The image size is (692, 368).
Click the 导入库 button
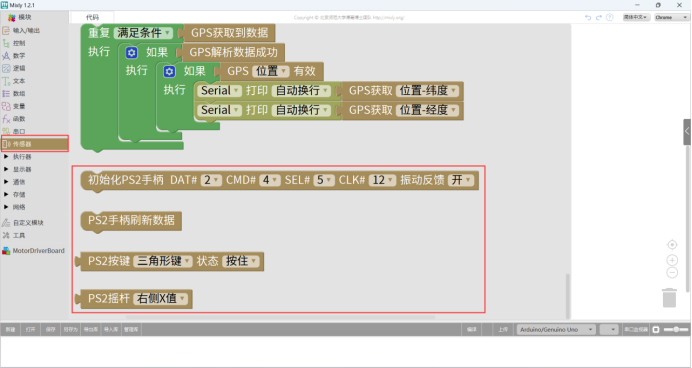111,330
